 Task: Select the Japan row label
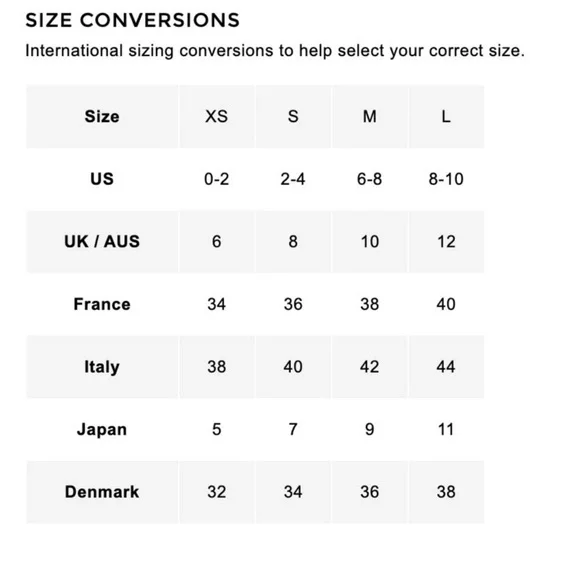point(102,429)
